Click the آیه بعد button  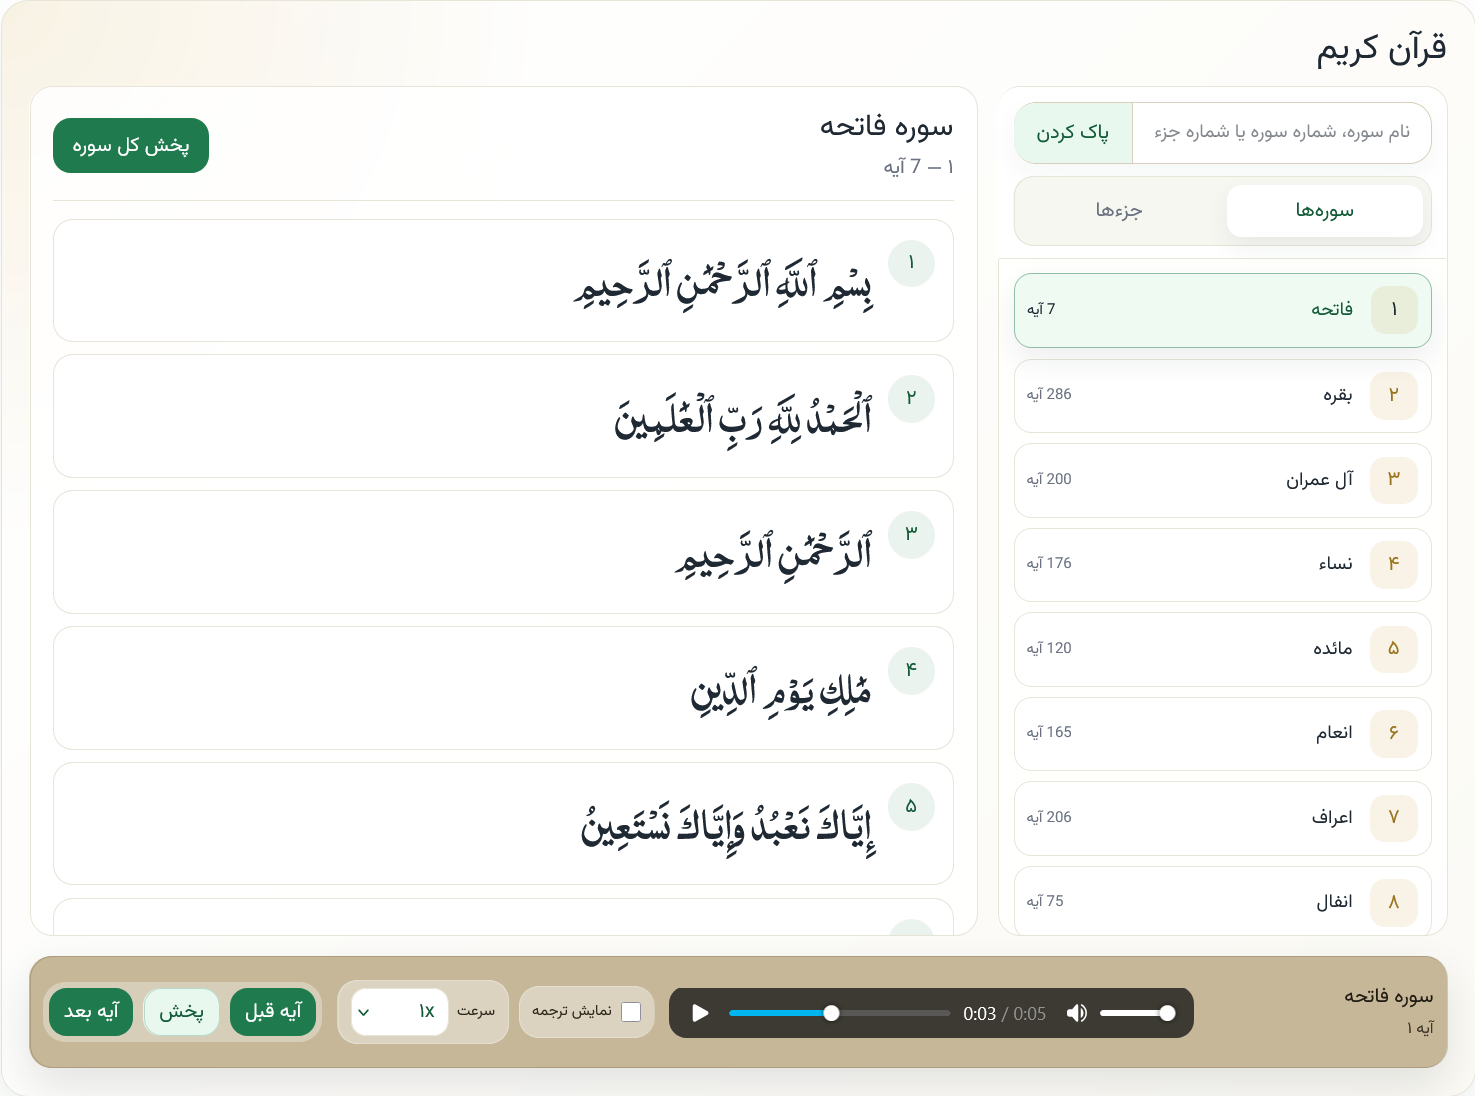[91, 1012]
